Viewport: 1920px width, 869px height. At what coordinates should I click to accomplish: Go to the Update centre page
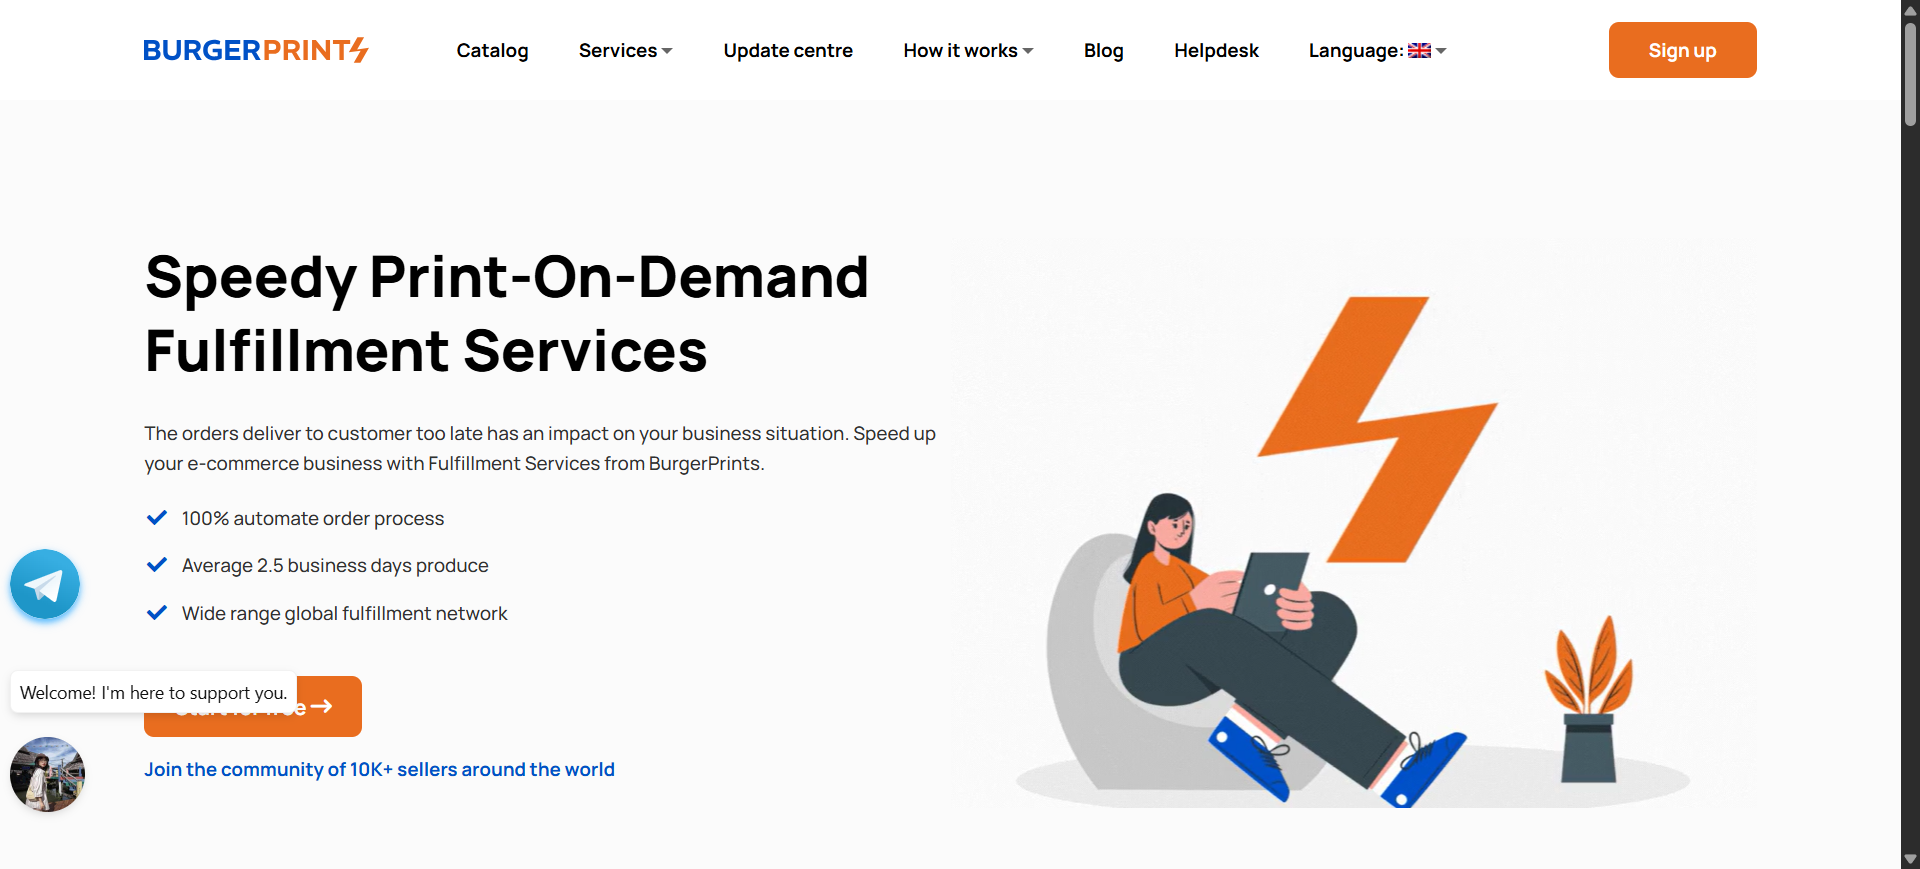pos(788,50)
